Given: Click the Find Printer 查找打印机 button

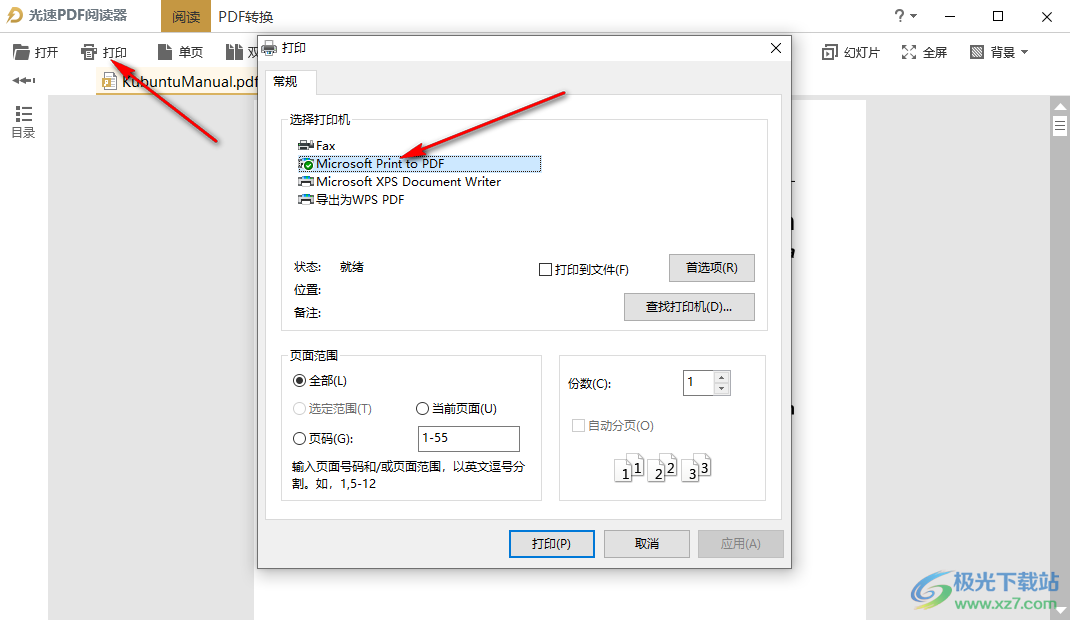Looking at the screenshot, I should point(689,307).
